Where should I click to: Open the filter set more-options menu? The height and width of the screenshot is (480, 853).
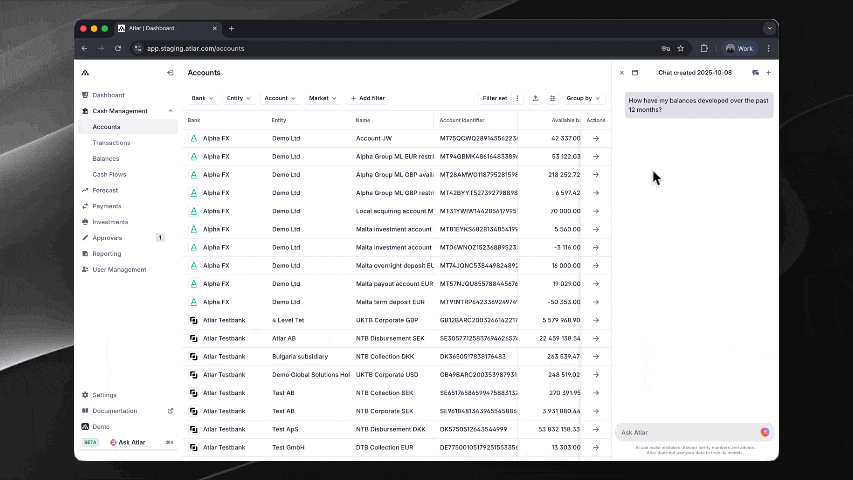point(517,98)
